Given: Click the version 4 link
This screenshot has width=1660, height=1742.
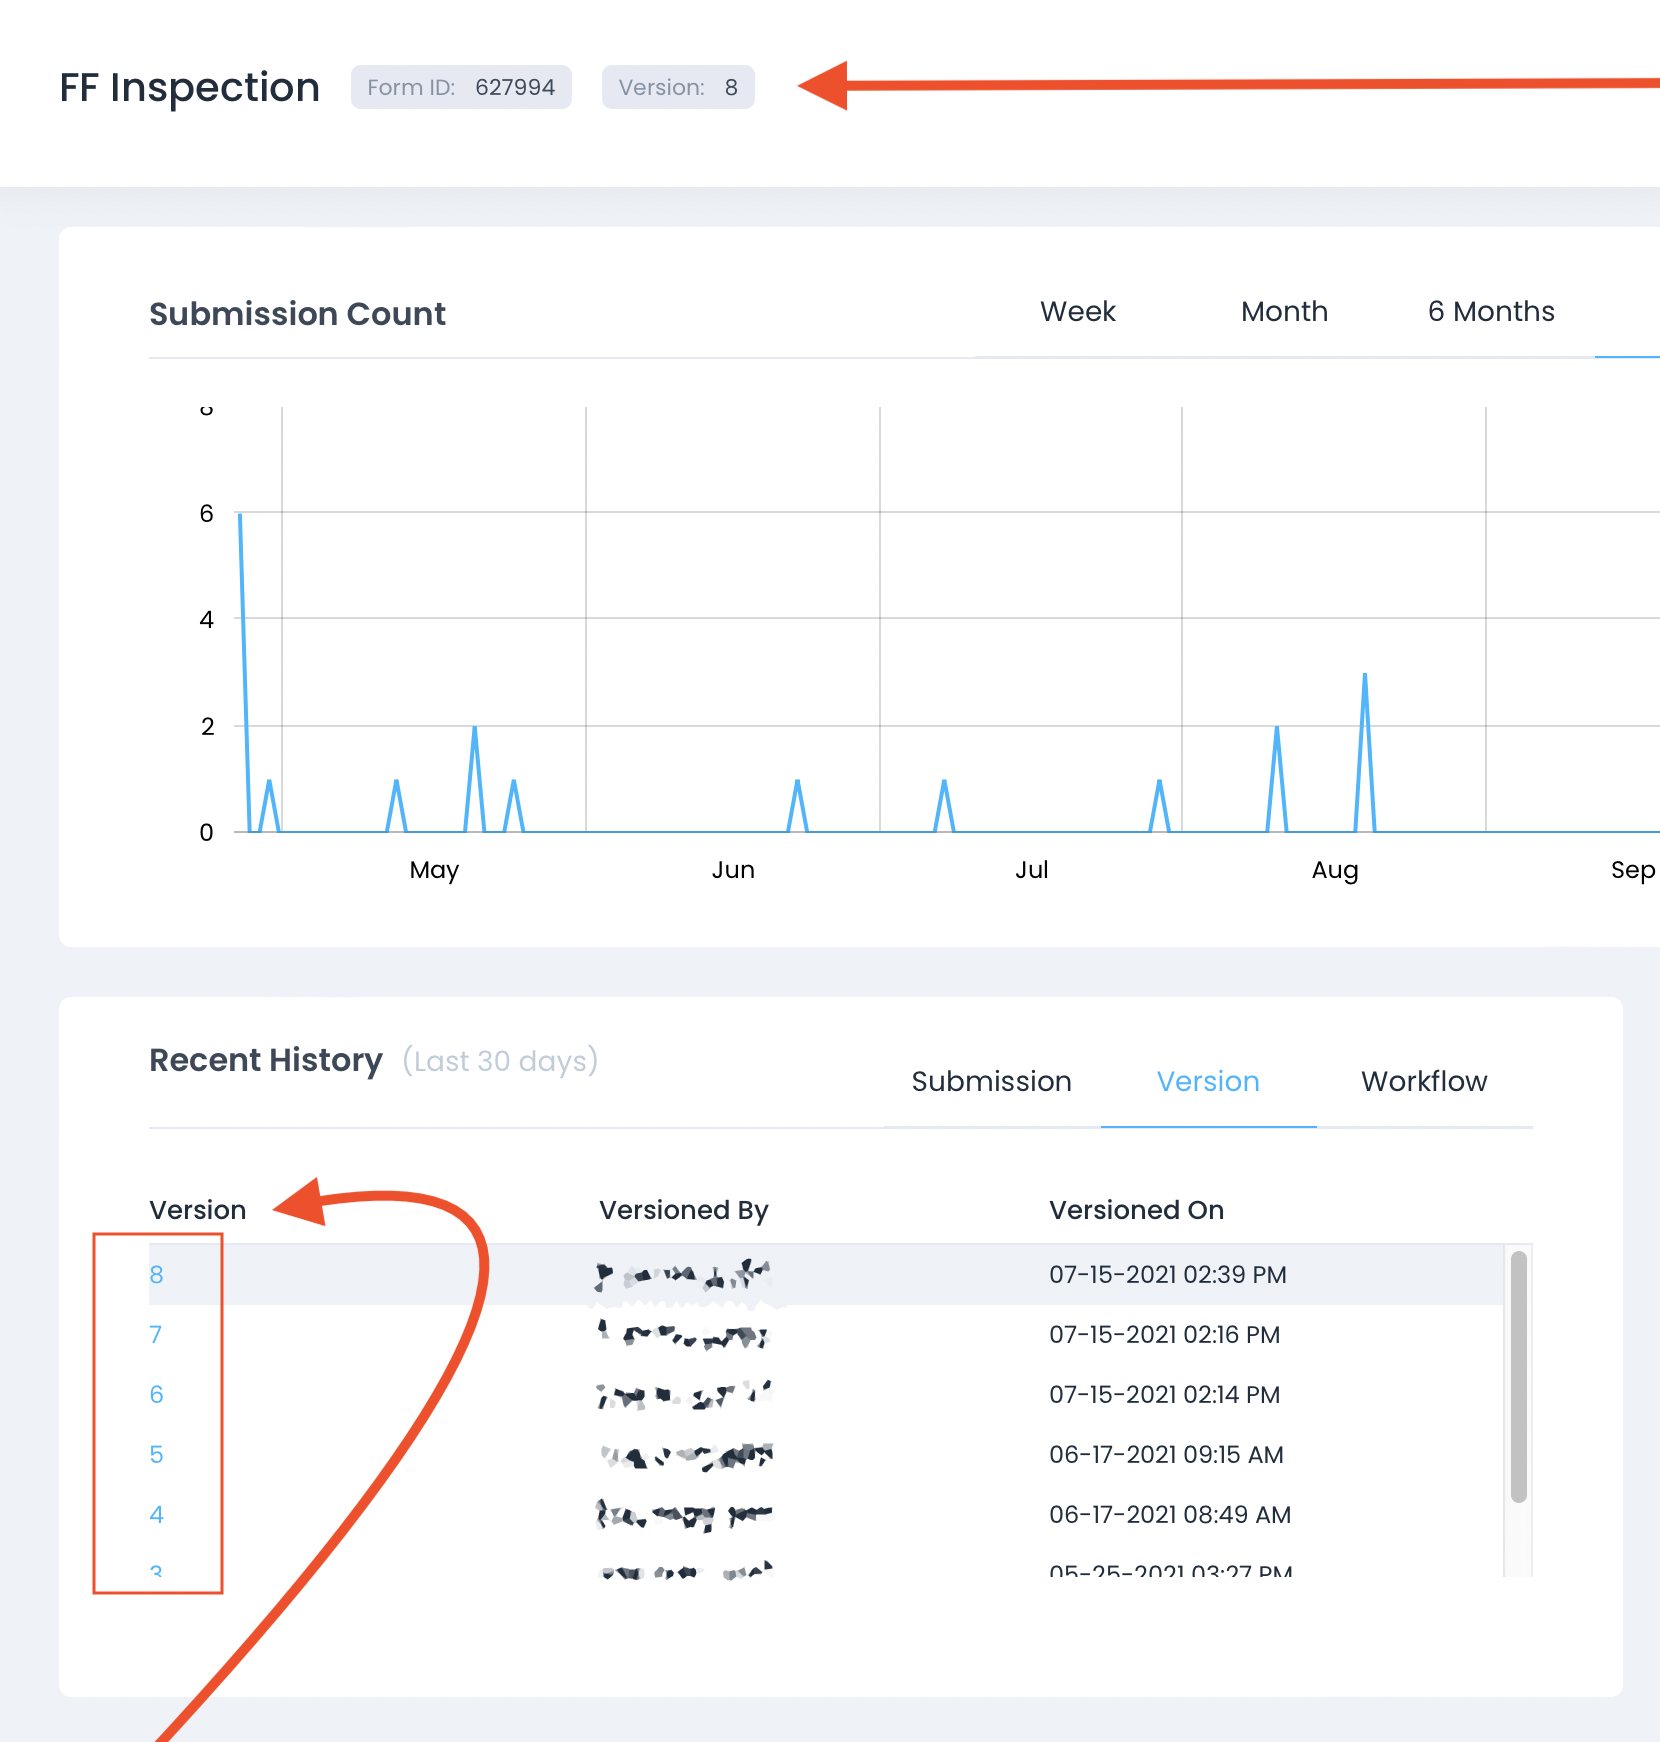Looking at the screenshot, I should (x=157, y=1515).
